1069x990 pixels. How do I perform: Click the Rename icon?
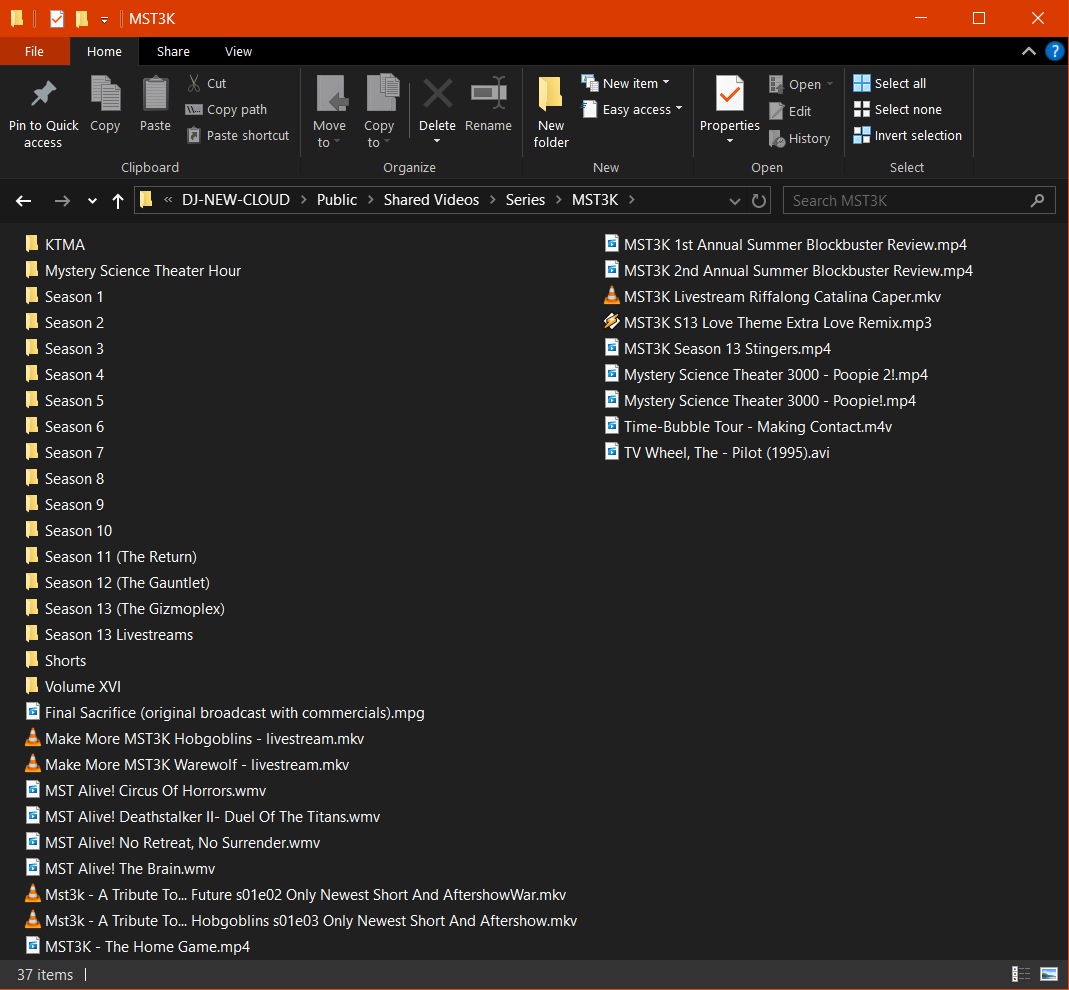click(488, 93)
